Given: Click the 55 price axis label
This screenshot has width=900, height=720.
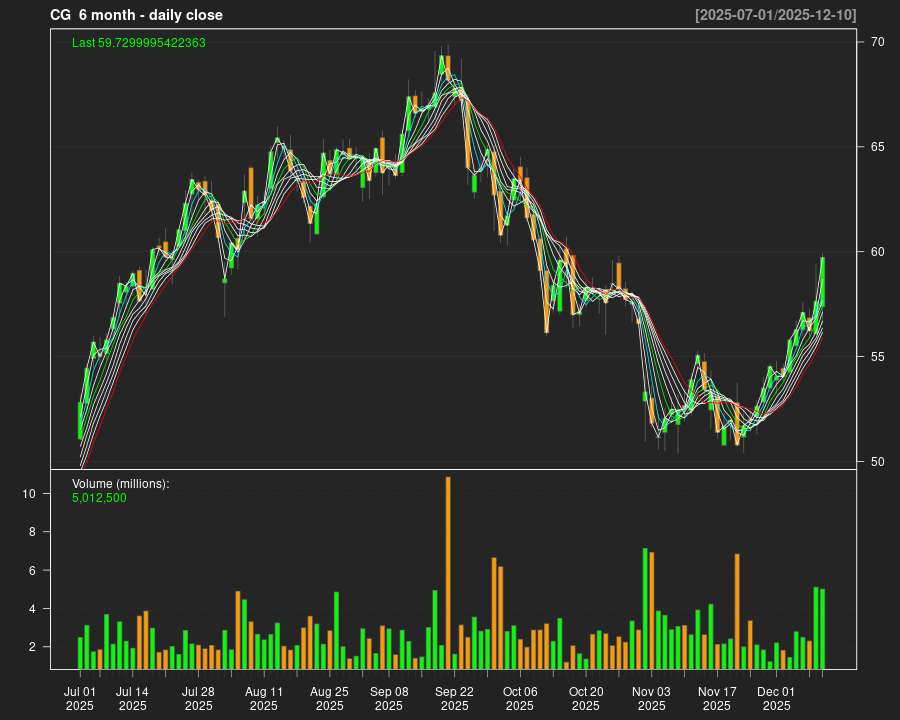Looking at the screenshot, I should (876, 357).
